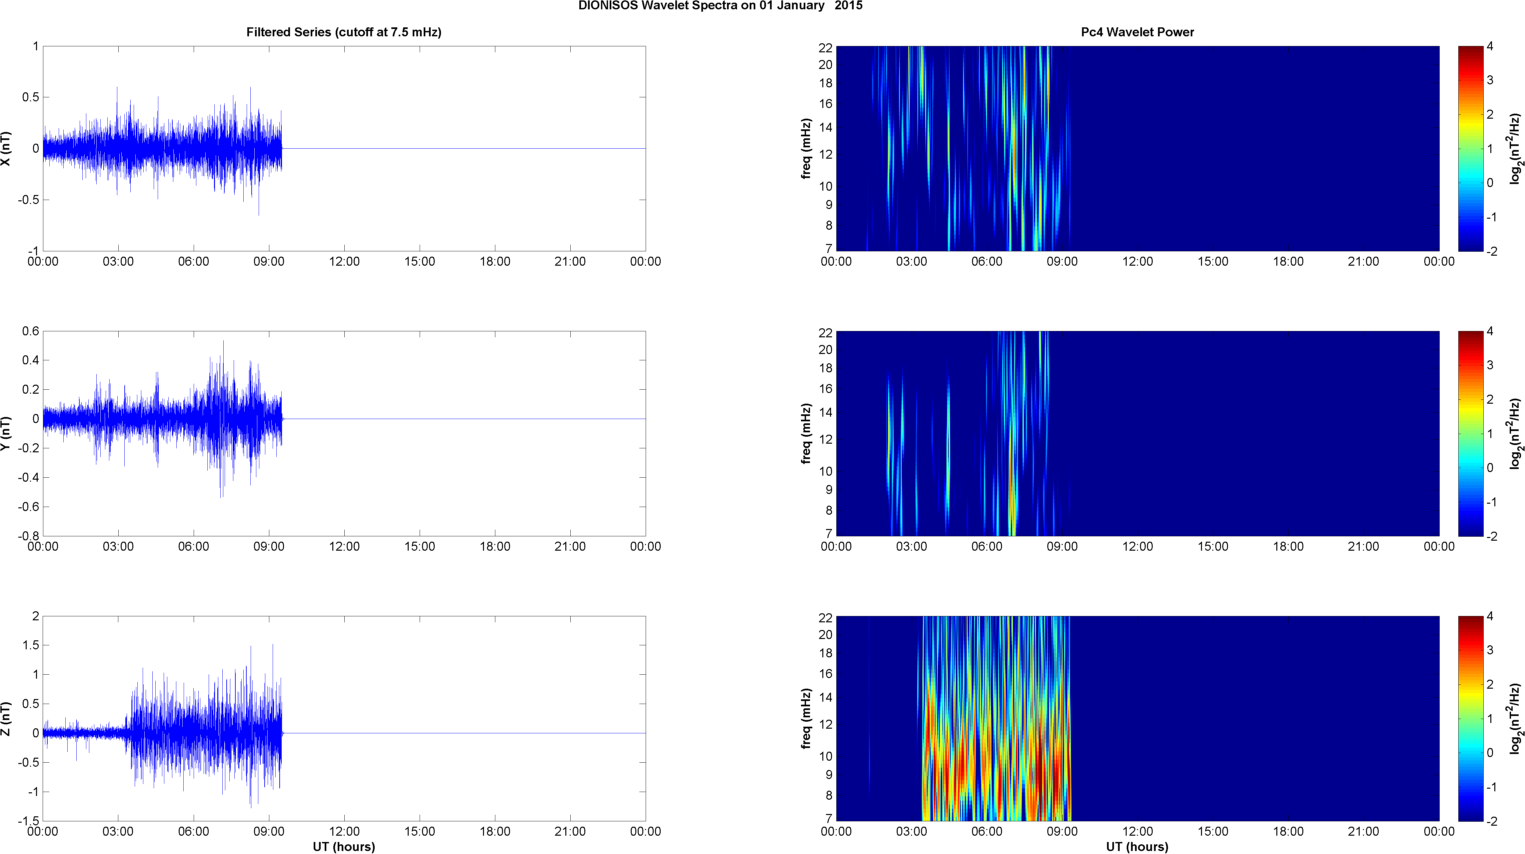Click the Z component wavelet power spectrogram
This screenshot has width=1525, height=854.
click(x=1137, y=718)
